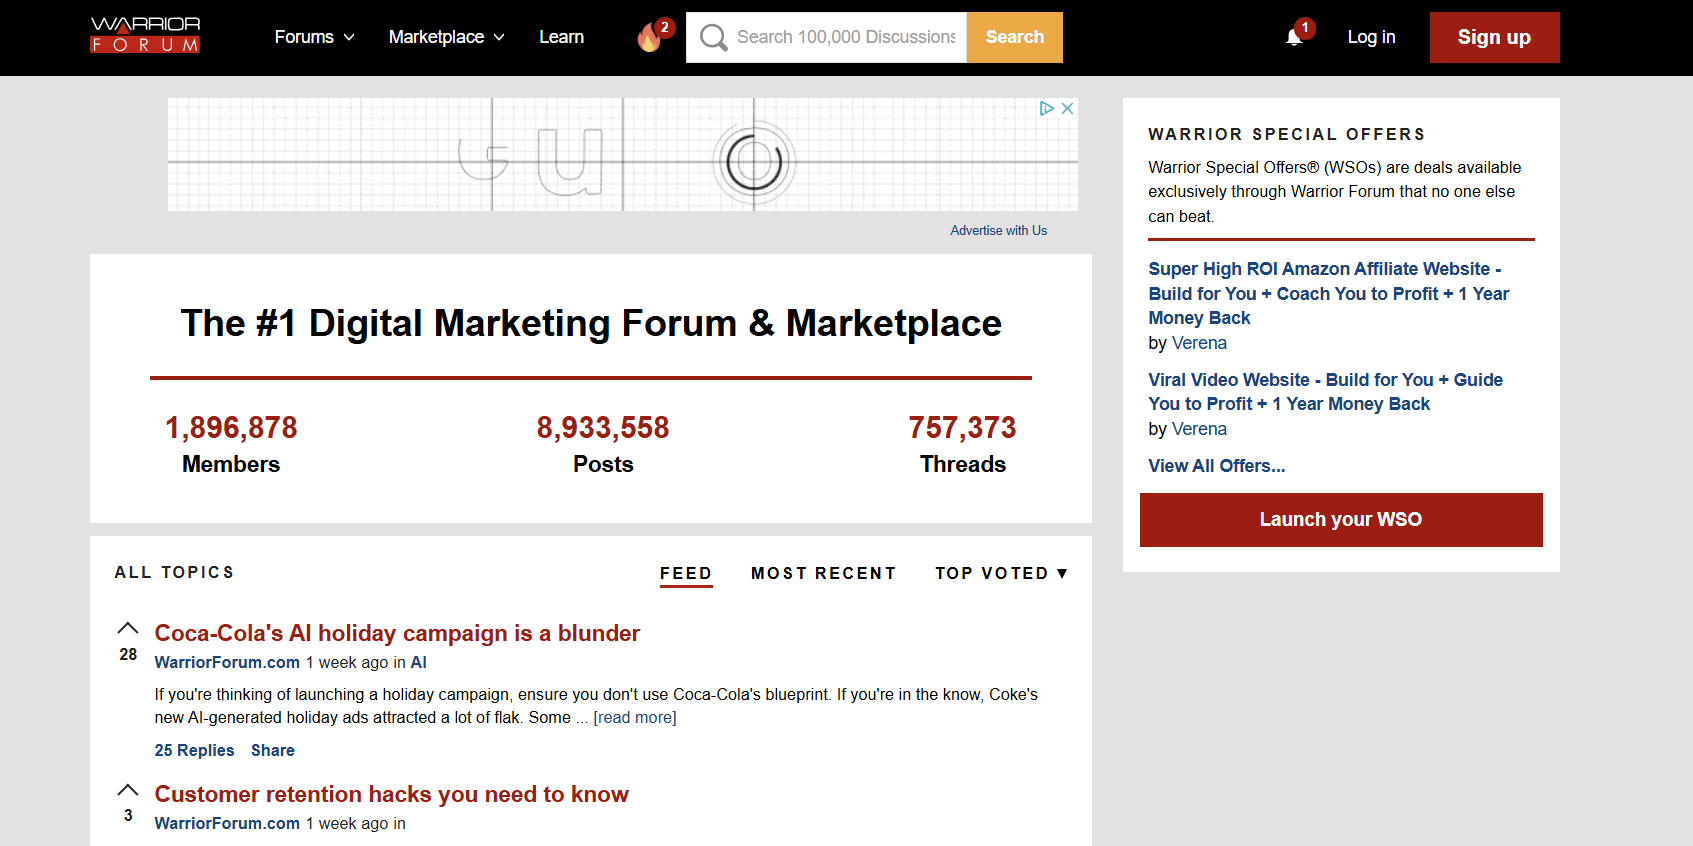Open the Customer retention hacks thread title

pyautogui.click(x=391, y=794)
